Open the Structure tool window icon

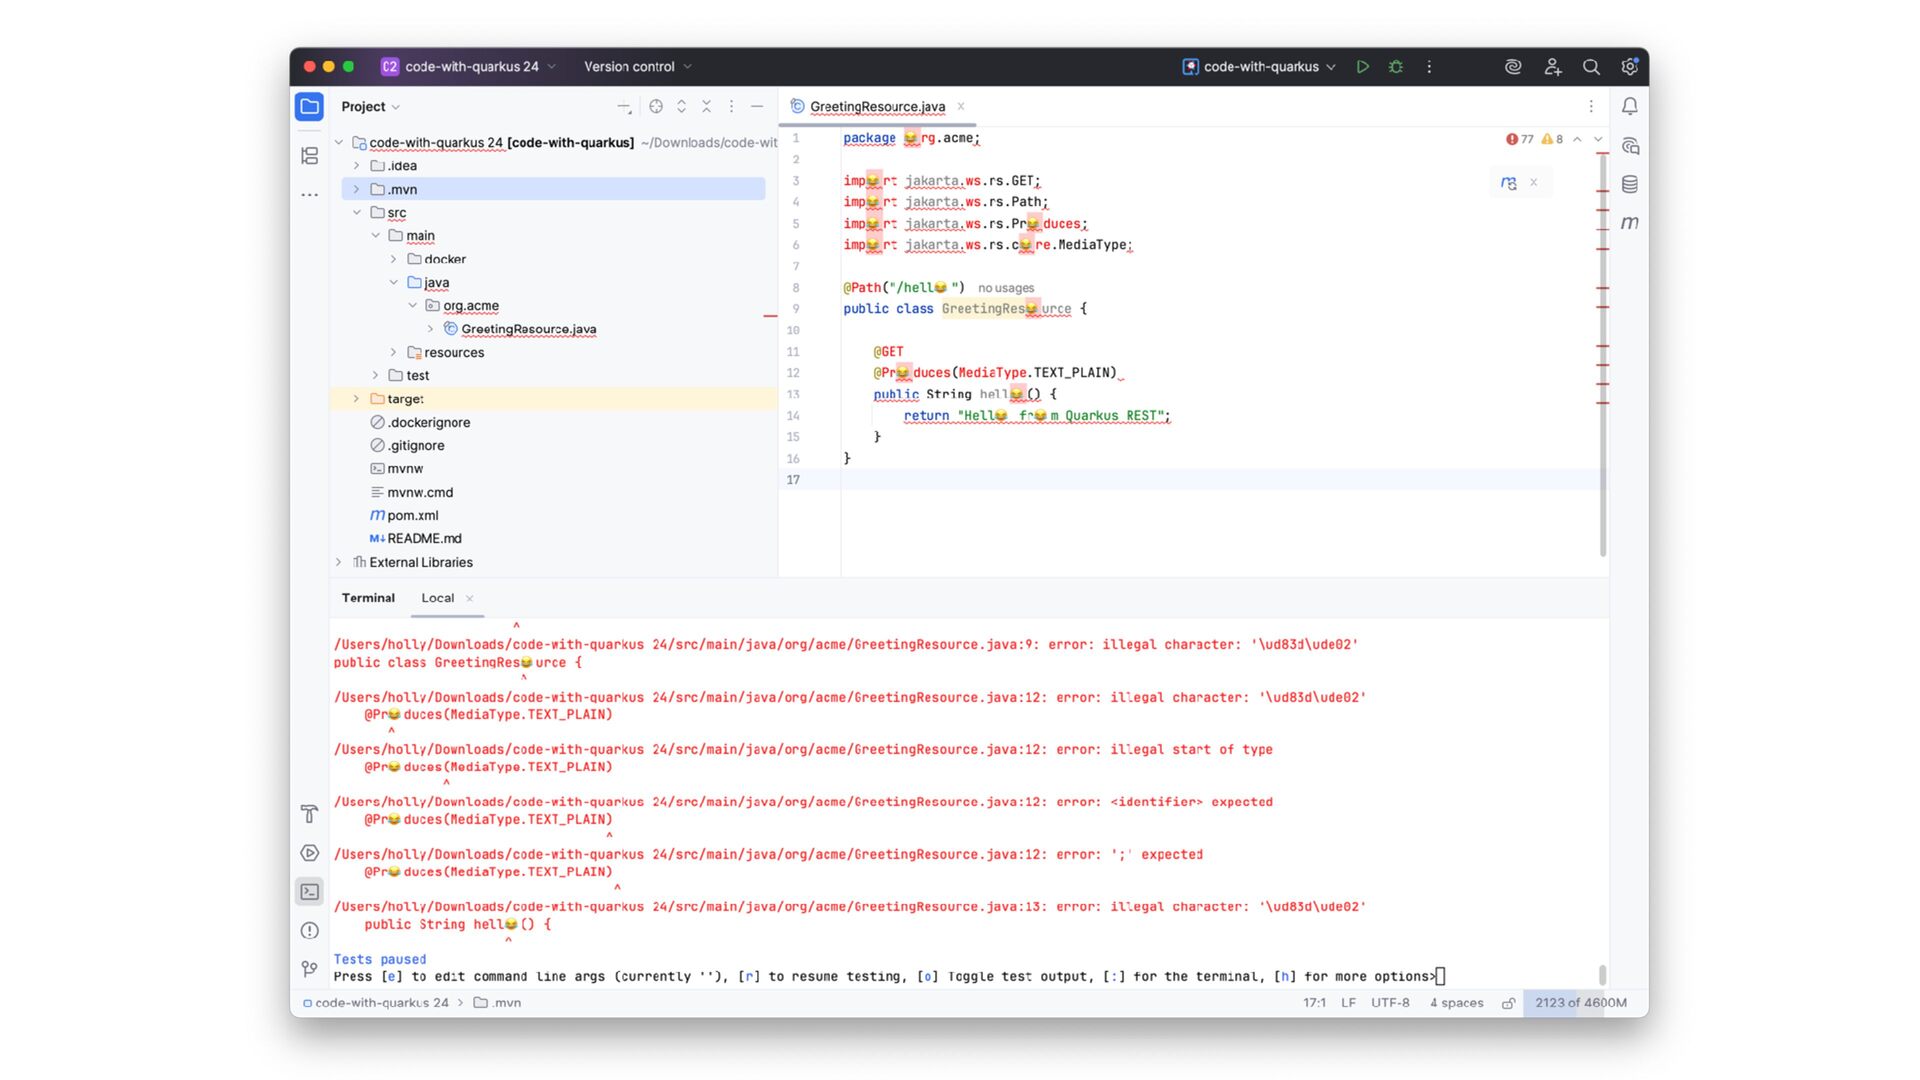tap(310, 156)
